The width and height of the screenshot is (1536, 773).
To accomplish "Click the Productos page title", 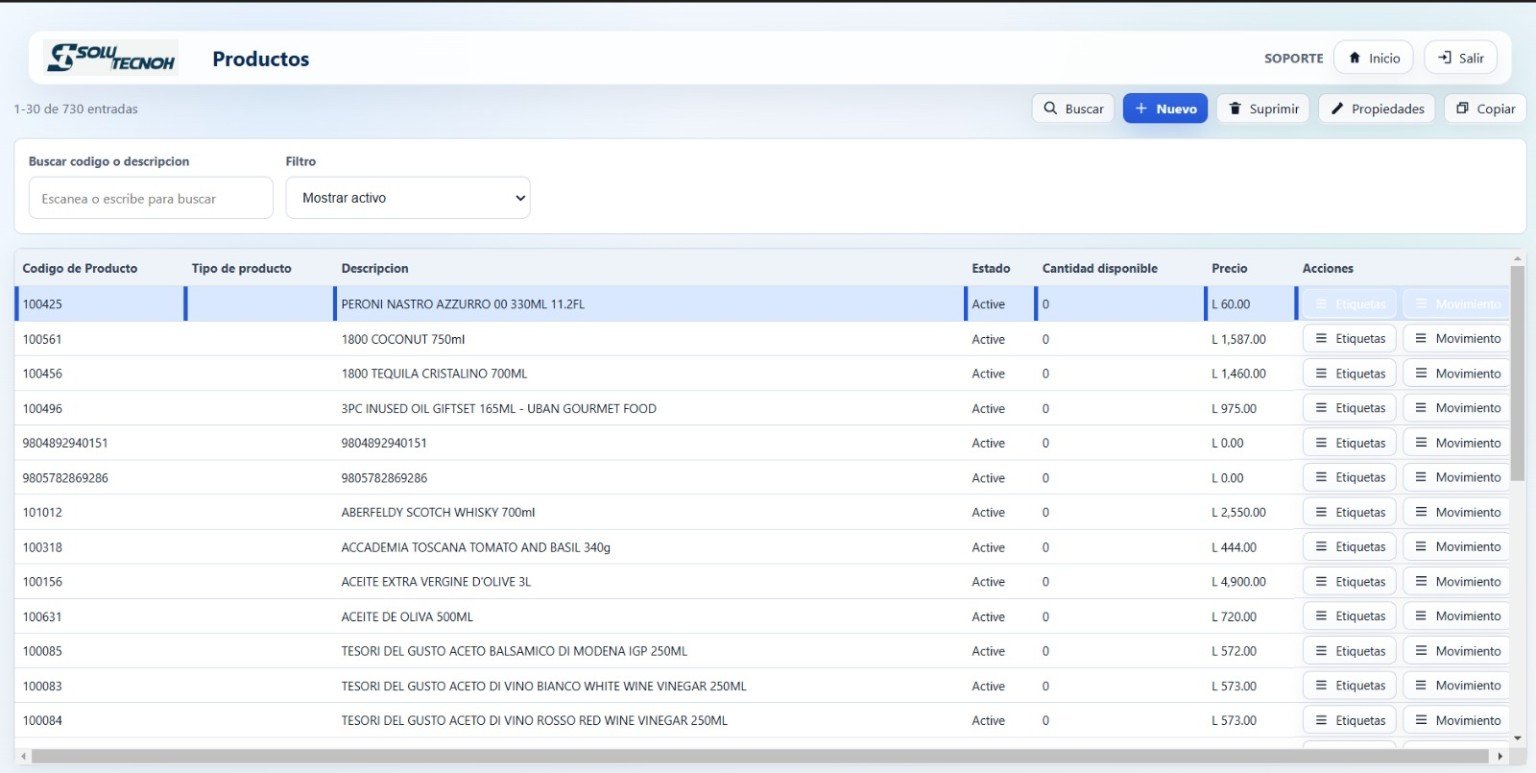I will click(261, 59).
